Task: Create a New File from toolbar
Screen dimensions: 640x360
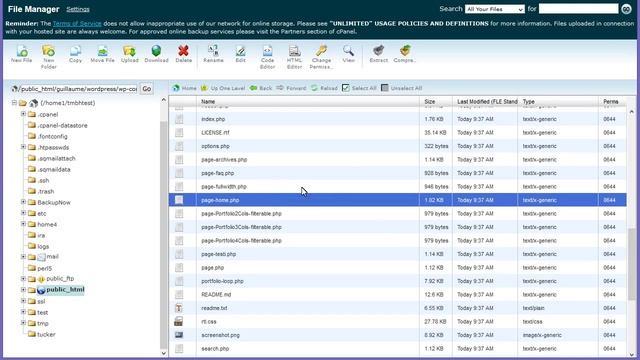Action: pyautogui.click(x=22, y=54)
